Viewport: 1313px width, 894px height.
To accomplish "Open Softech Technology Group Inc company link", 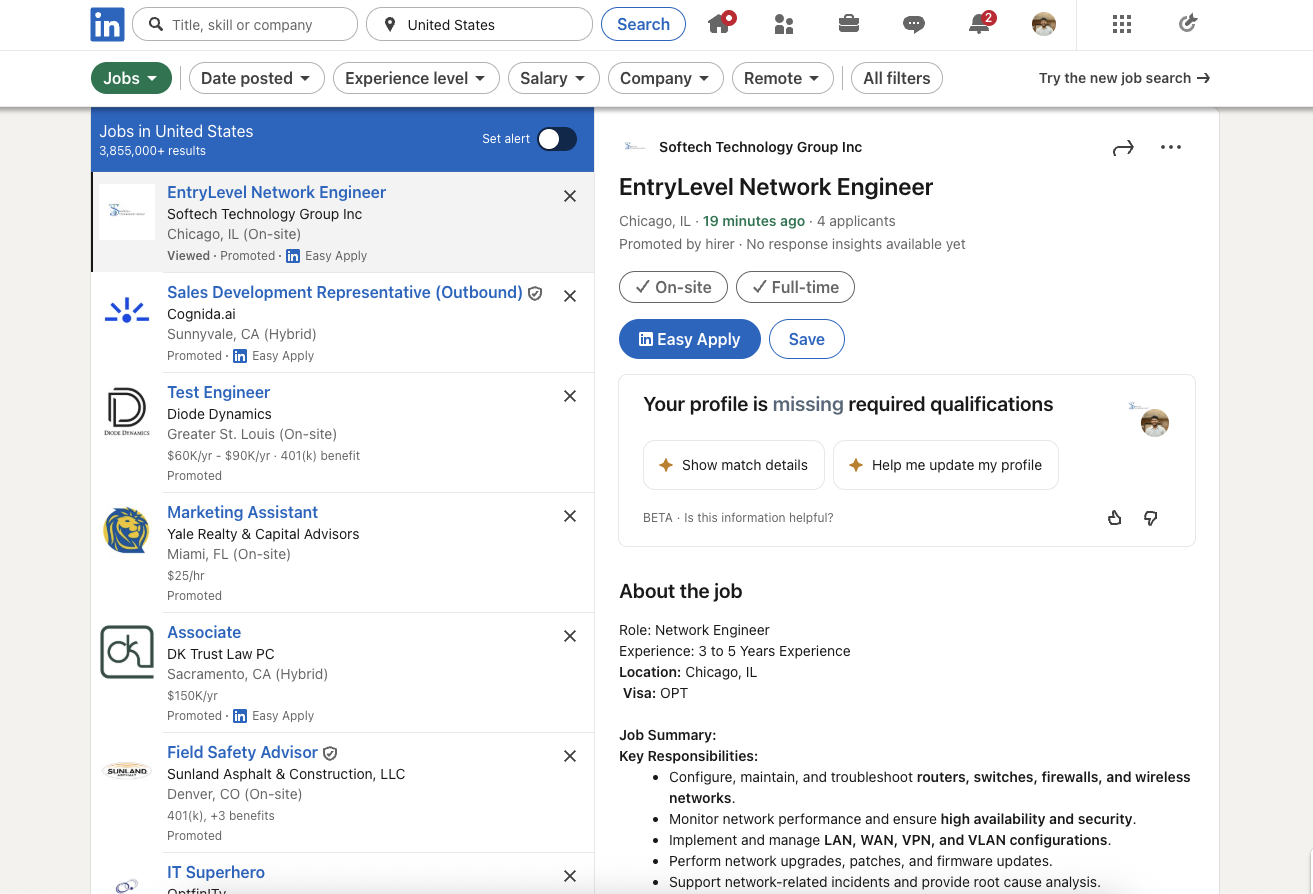I will point(760,147).
